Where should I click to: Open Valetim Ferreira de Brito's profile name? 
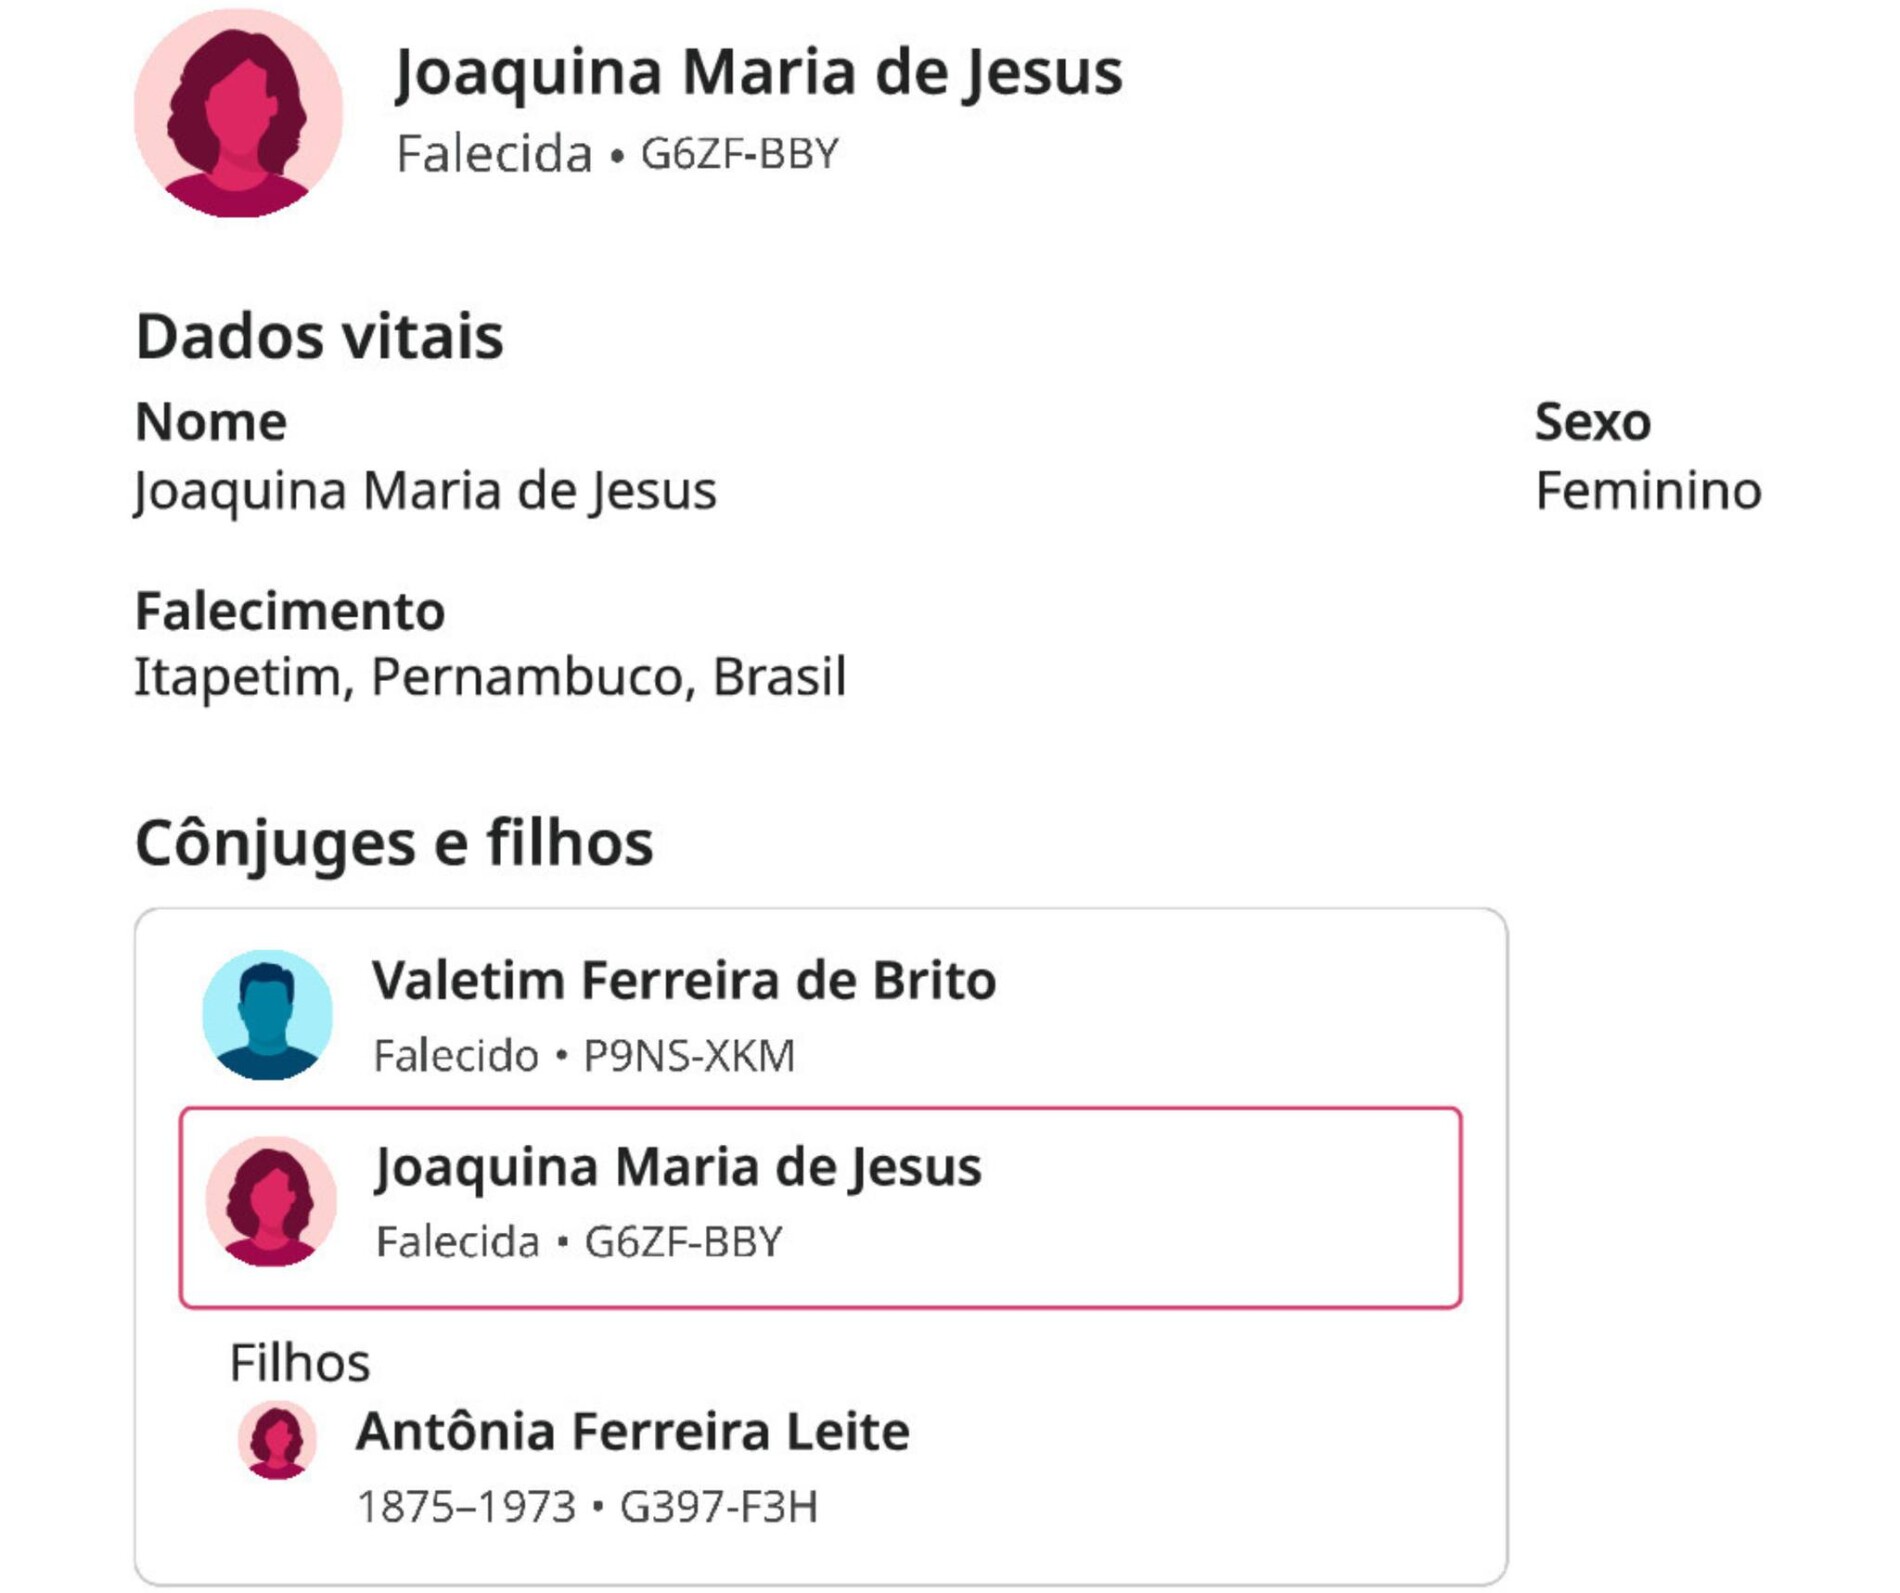point(684,980)
